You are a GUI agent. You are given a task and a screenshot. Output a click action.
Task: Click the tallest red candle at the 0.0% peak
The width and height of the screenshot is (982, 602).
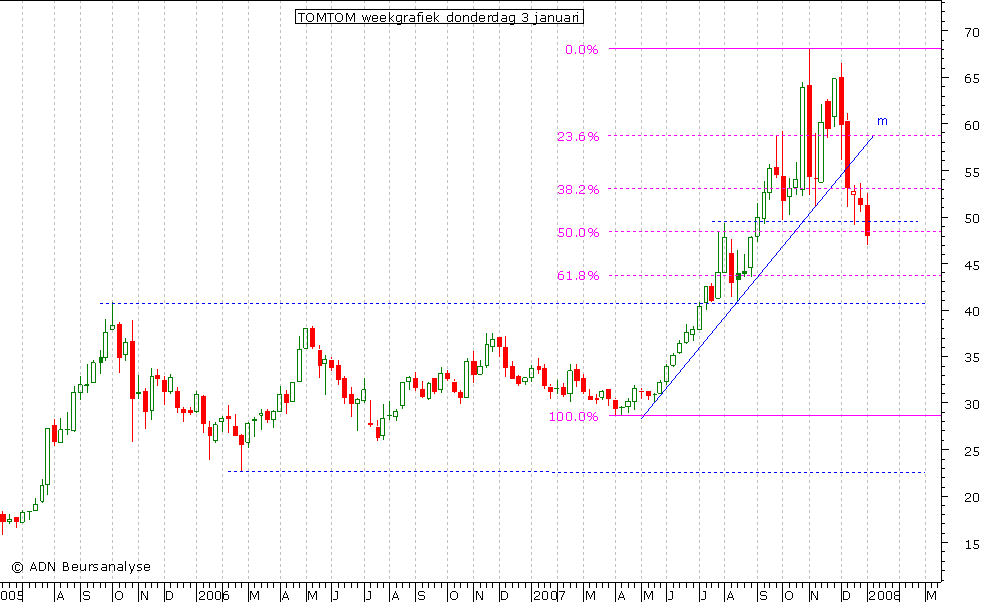point(809,130)
